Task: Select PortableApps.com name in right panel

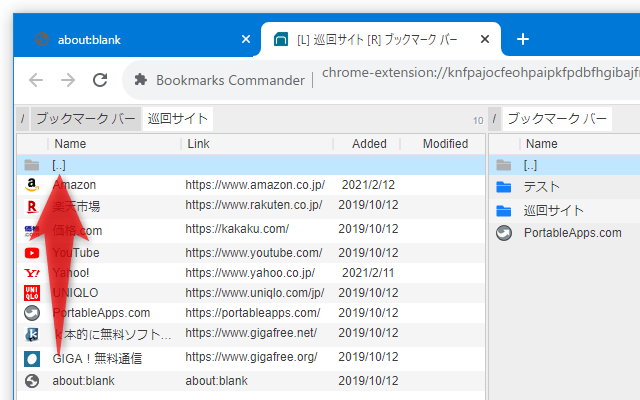Action: pos(573,233)
